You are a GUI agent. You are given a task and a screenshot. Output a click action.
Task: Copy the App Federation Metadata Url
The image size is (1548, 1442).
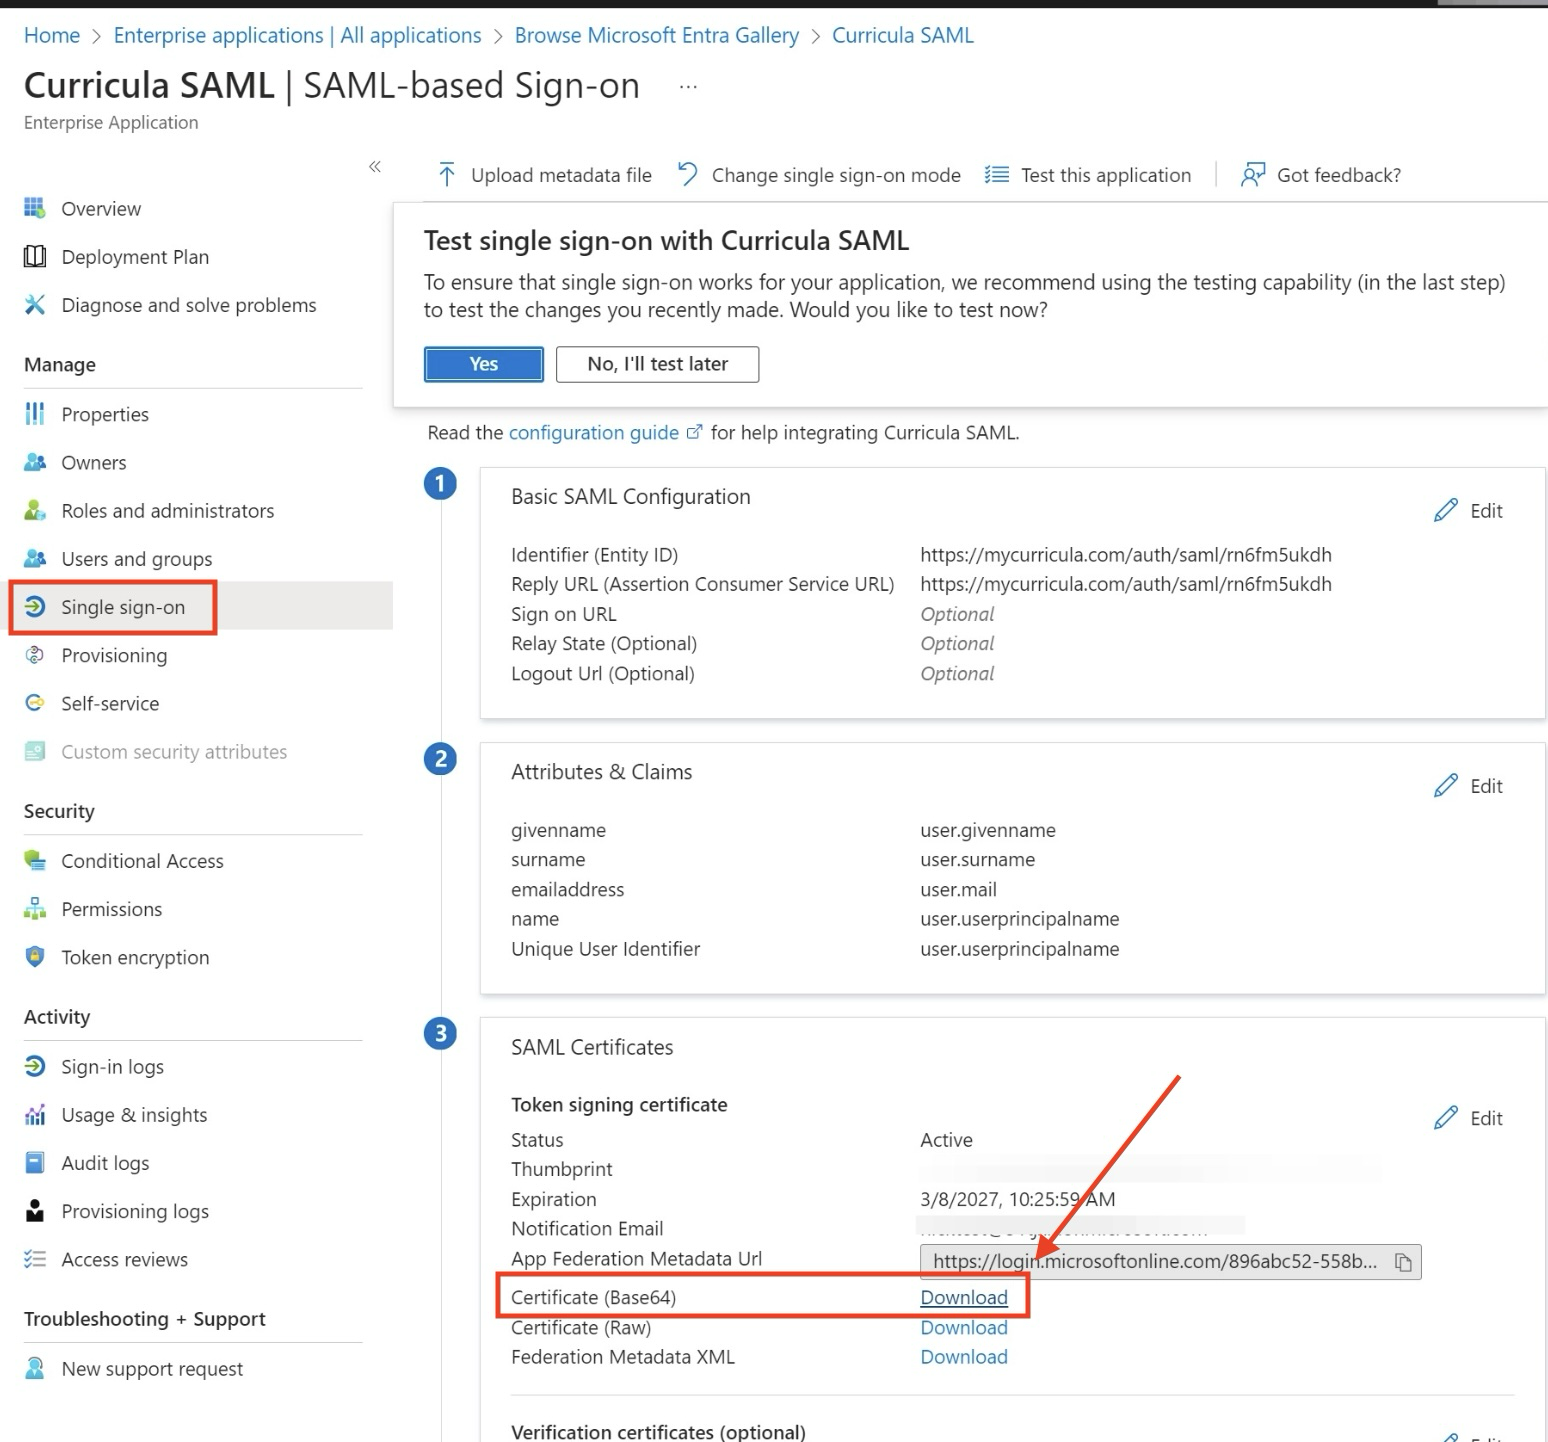1404,1262
